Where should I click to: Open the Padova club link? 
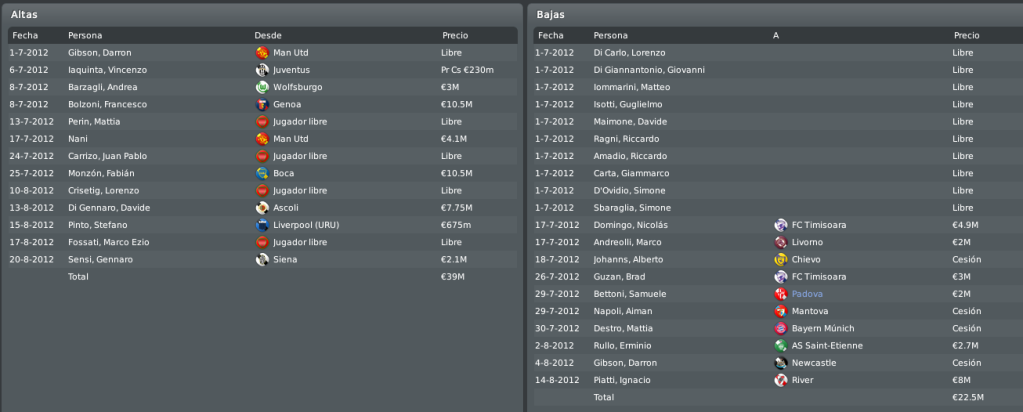click(x=807, y=294)
